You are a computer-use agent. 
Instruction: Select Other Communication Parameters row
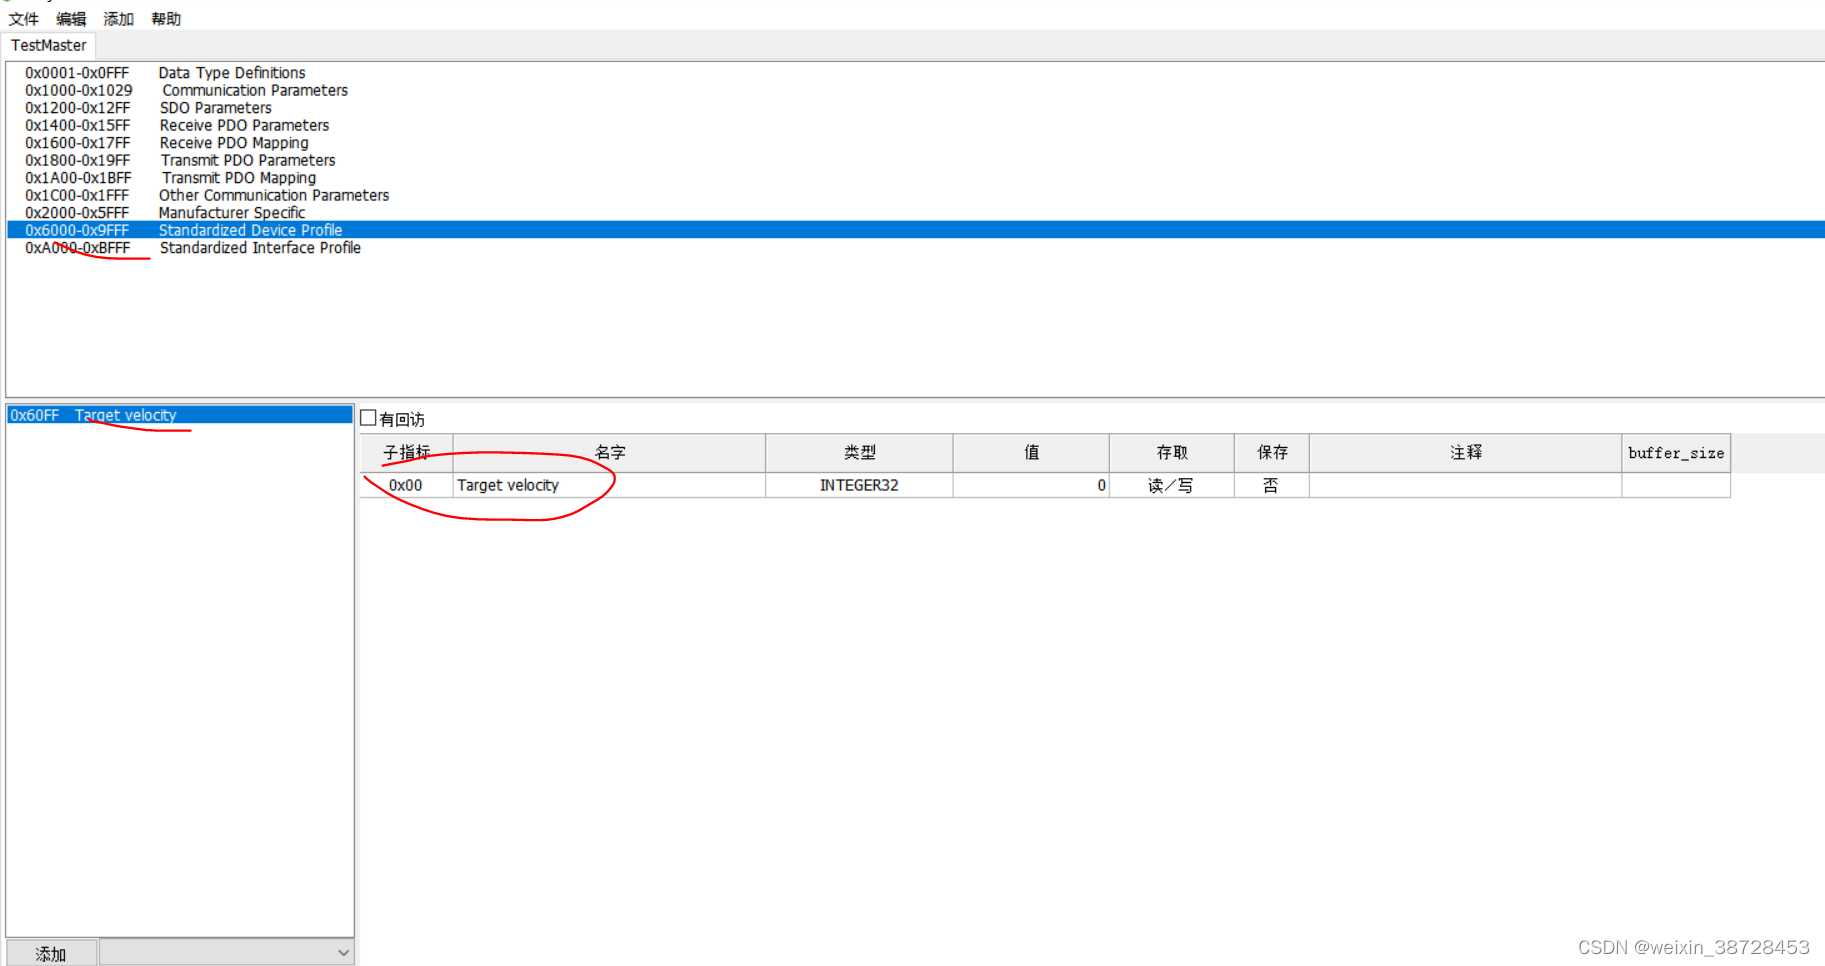click(916, 195)
